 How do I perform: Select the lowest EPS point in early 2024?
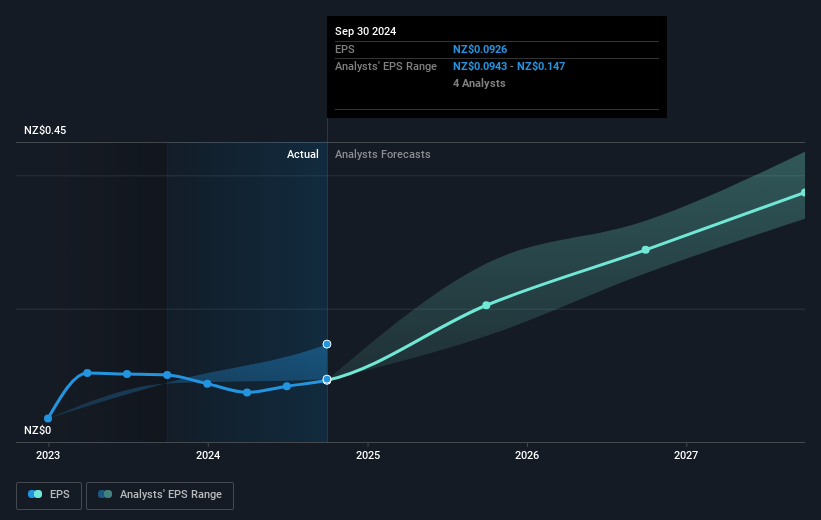[x=247, y=392]
